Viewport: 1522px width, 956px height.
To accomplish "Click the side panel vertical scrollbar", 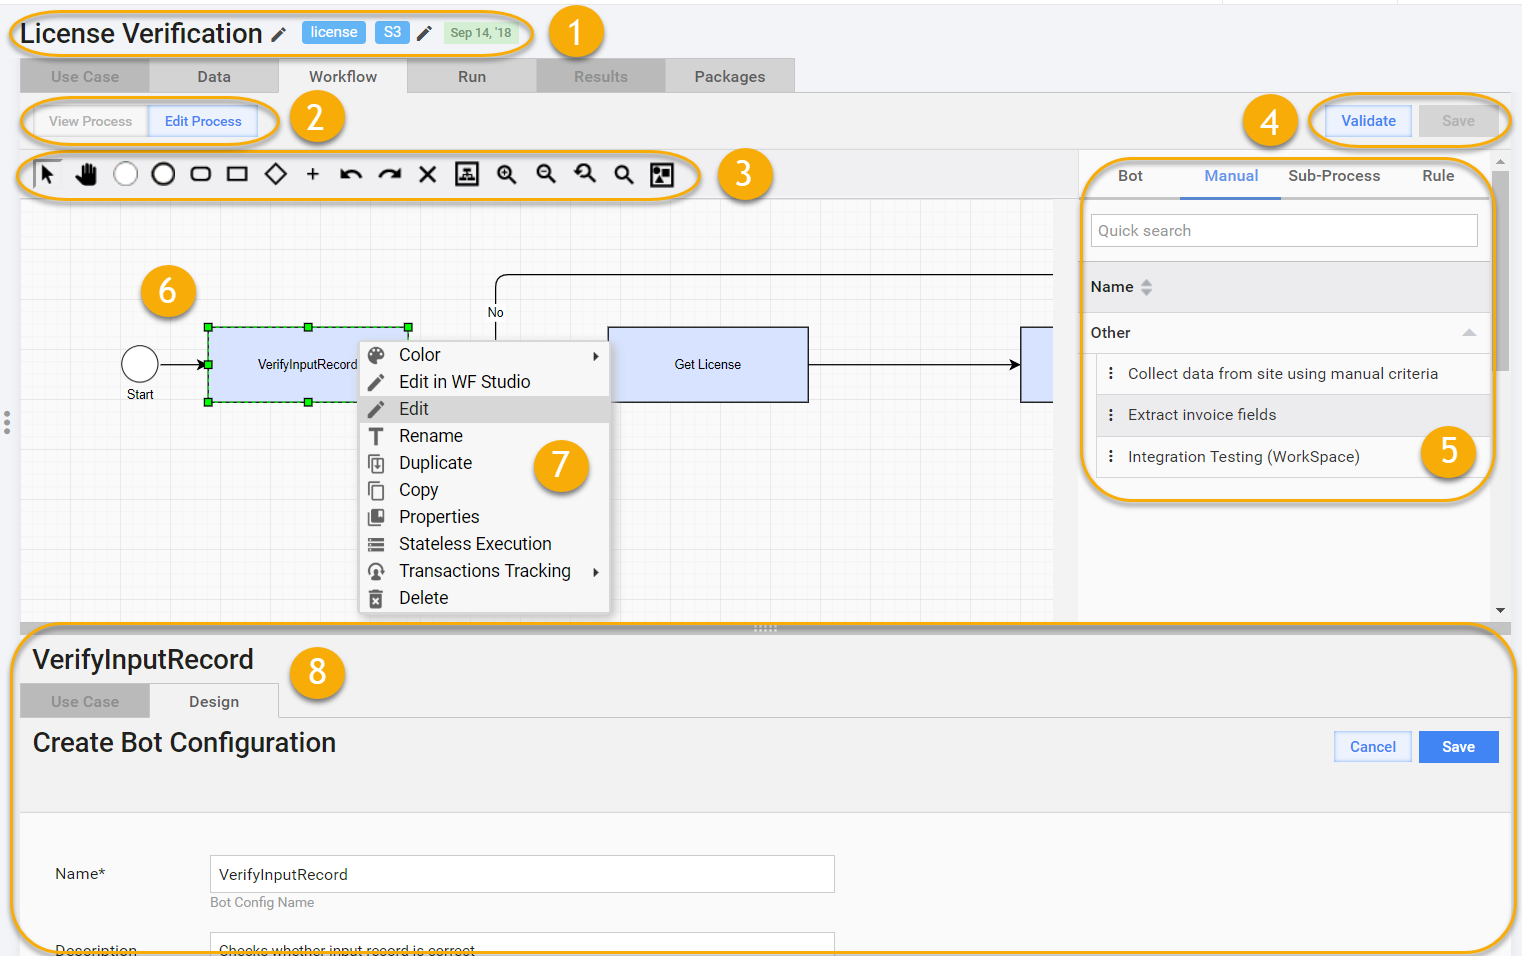I will pos(1500,270).
